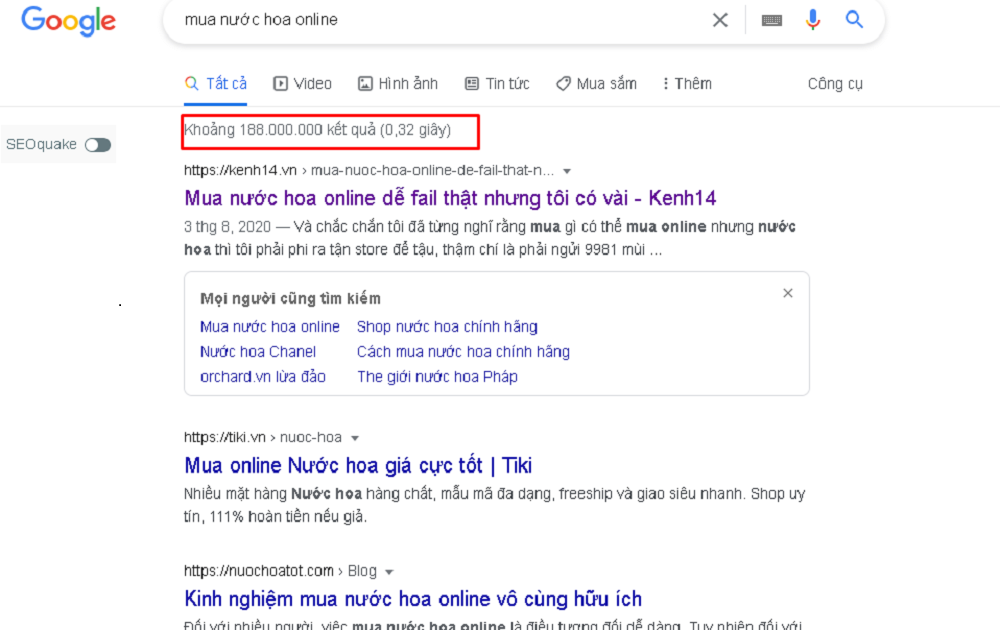Expand dropdown arrow next to nuochoatot.com URL
Viewport: 1000px width, 630px height.
(x=389, y=572)
